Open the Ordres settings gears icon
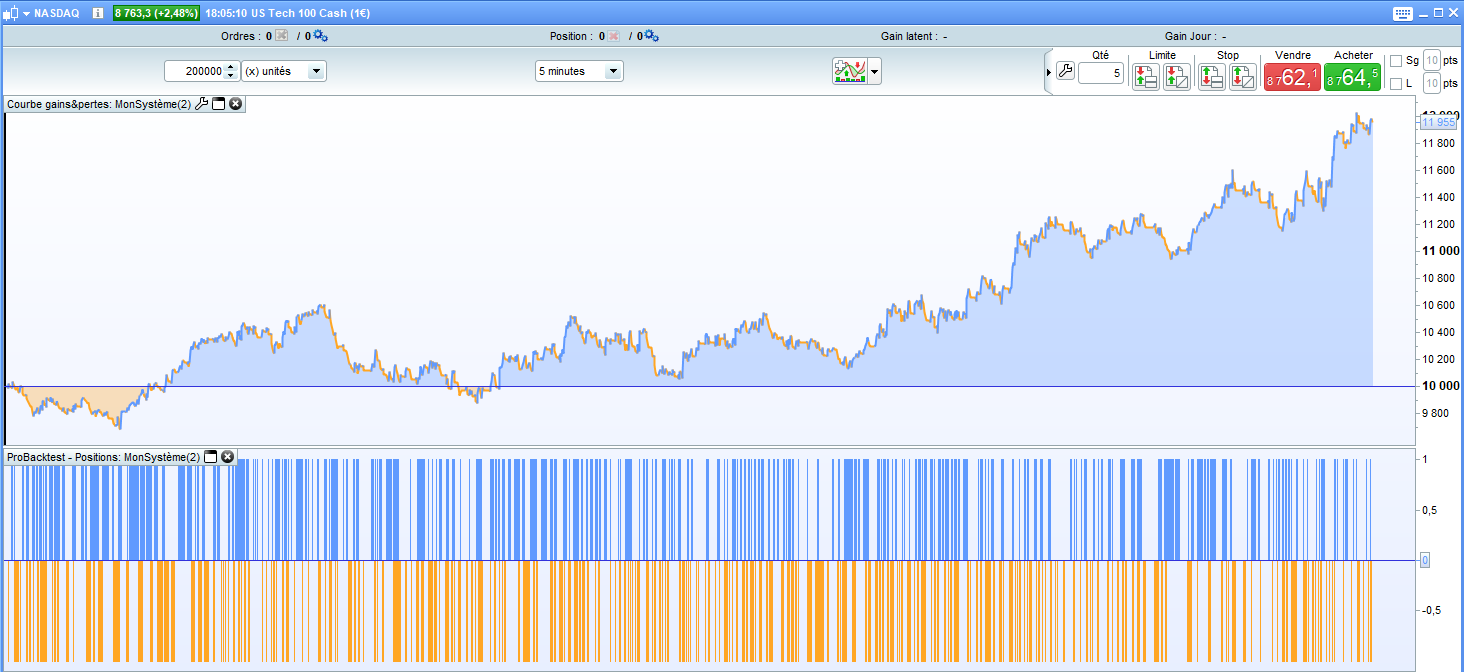 tap(320, 36)
